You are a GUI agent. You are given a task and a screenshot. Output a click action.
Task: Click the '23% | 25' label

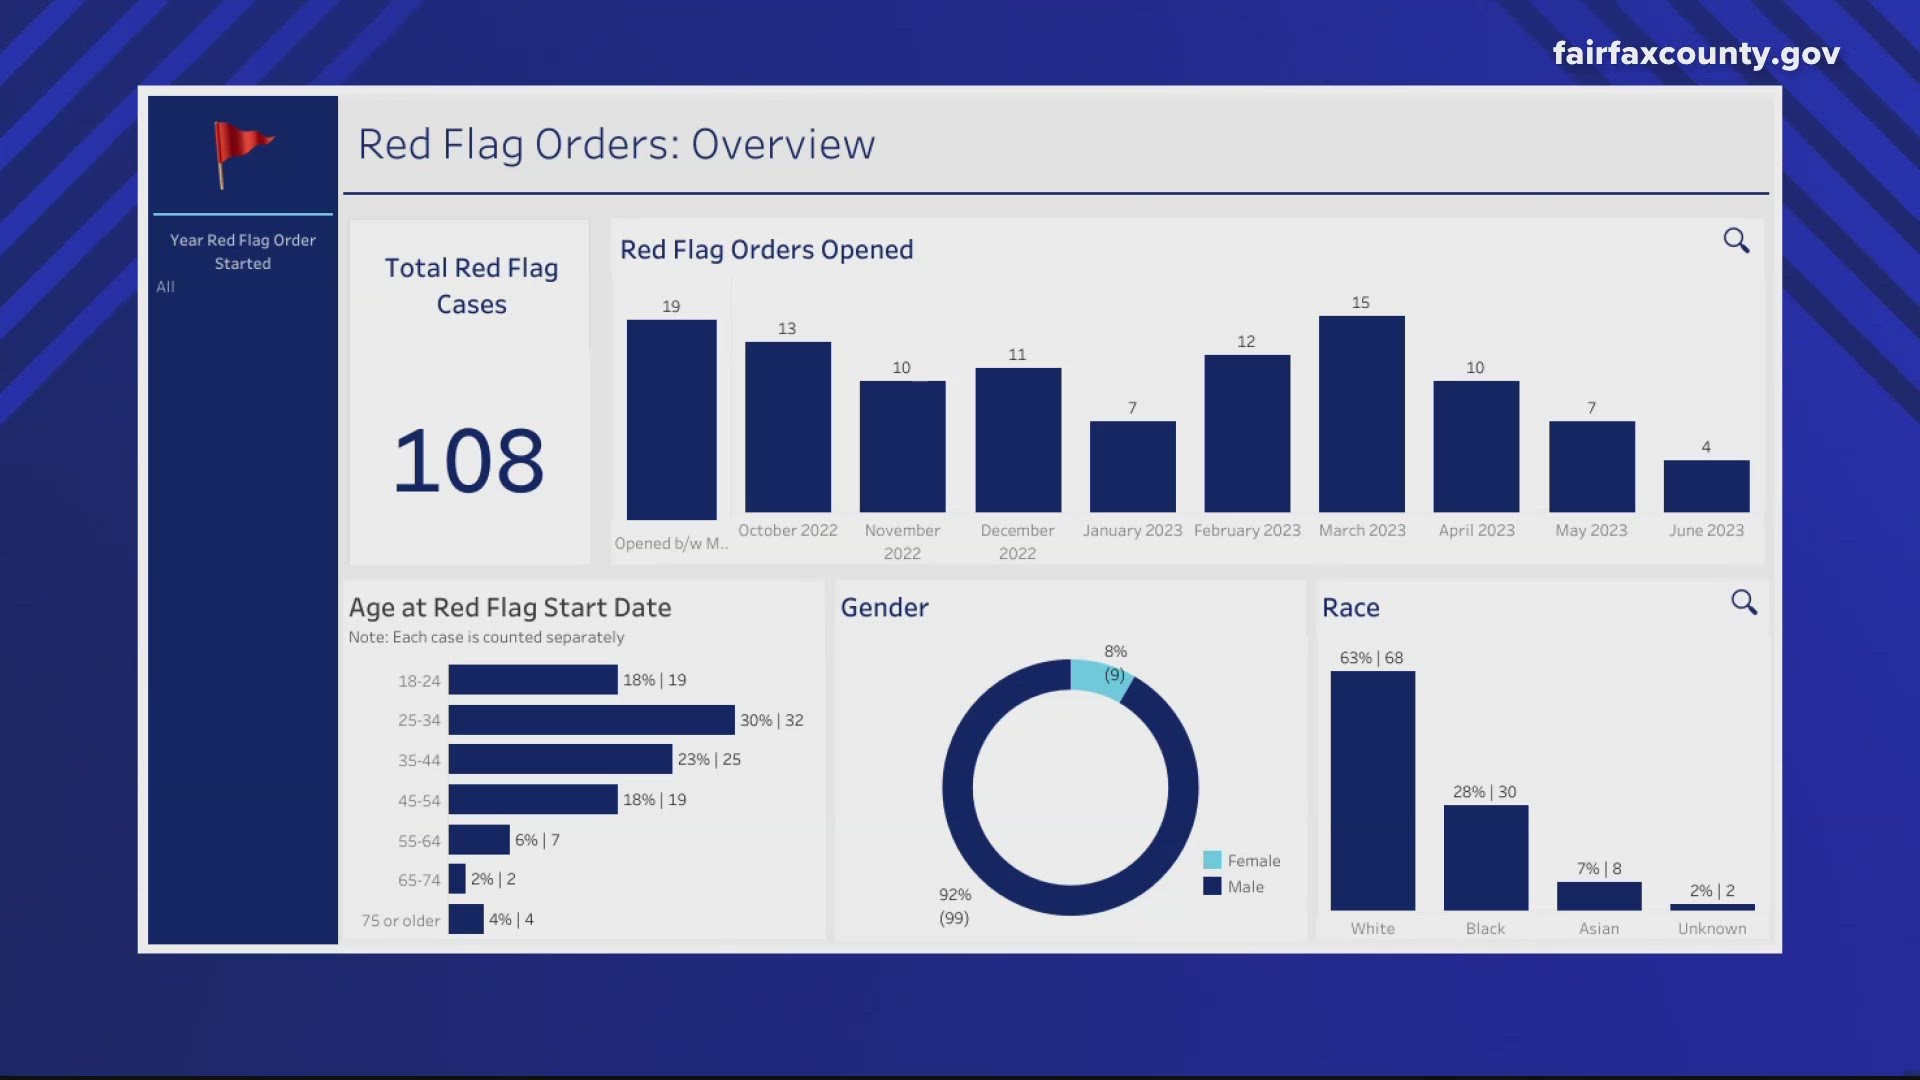click(709, 759)
